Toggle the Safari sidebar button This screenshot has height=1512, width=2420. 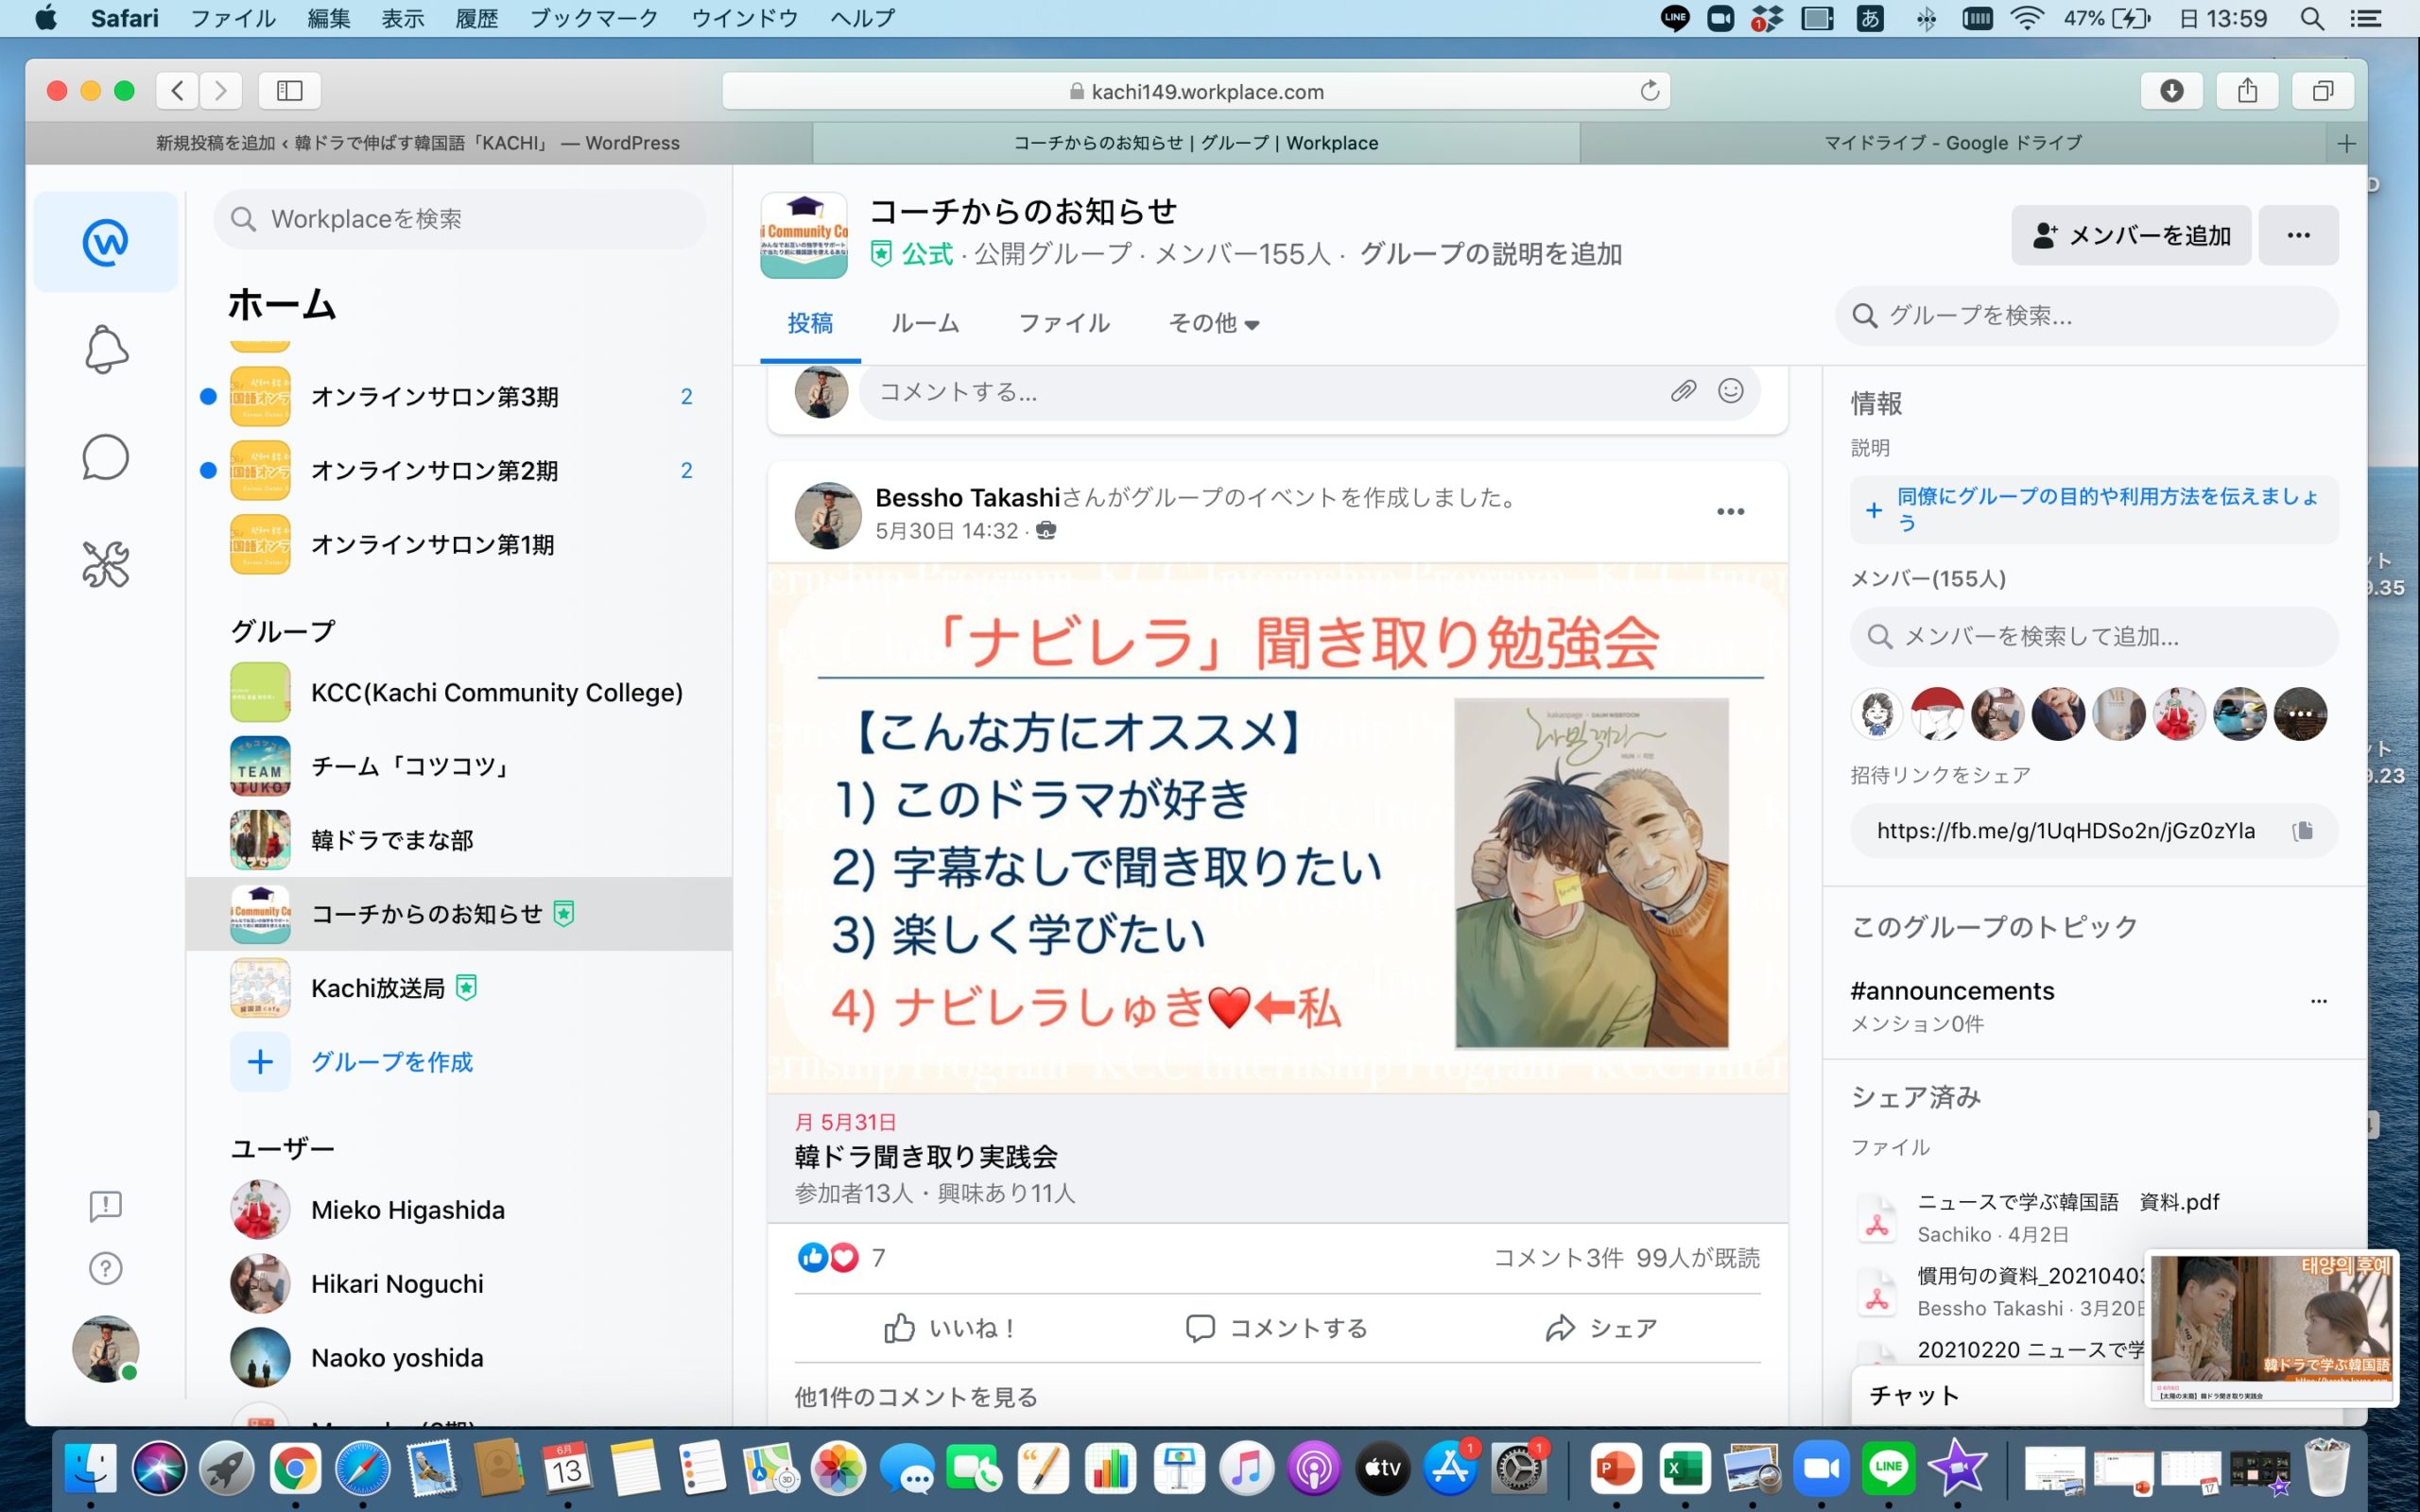[289, 91]
